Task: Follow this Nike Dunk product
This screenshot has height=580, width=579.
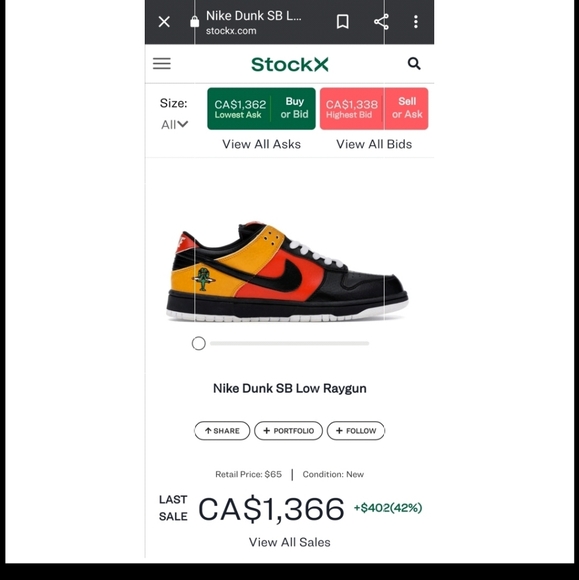Action: tap(356, 431)
